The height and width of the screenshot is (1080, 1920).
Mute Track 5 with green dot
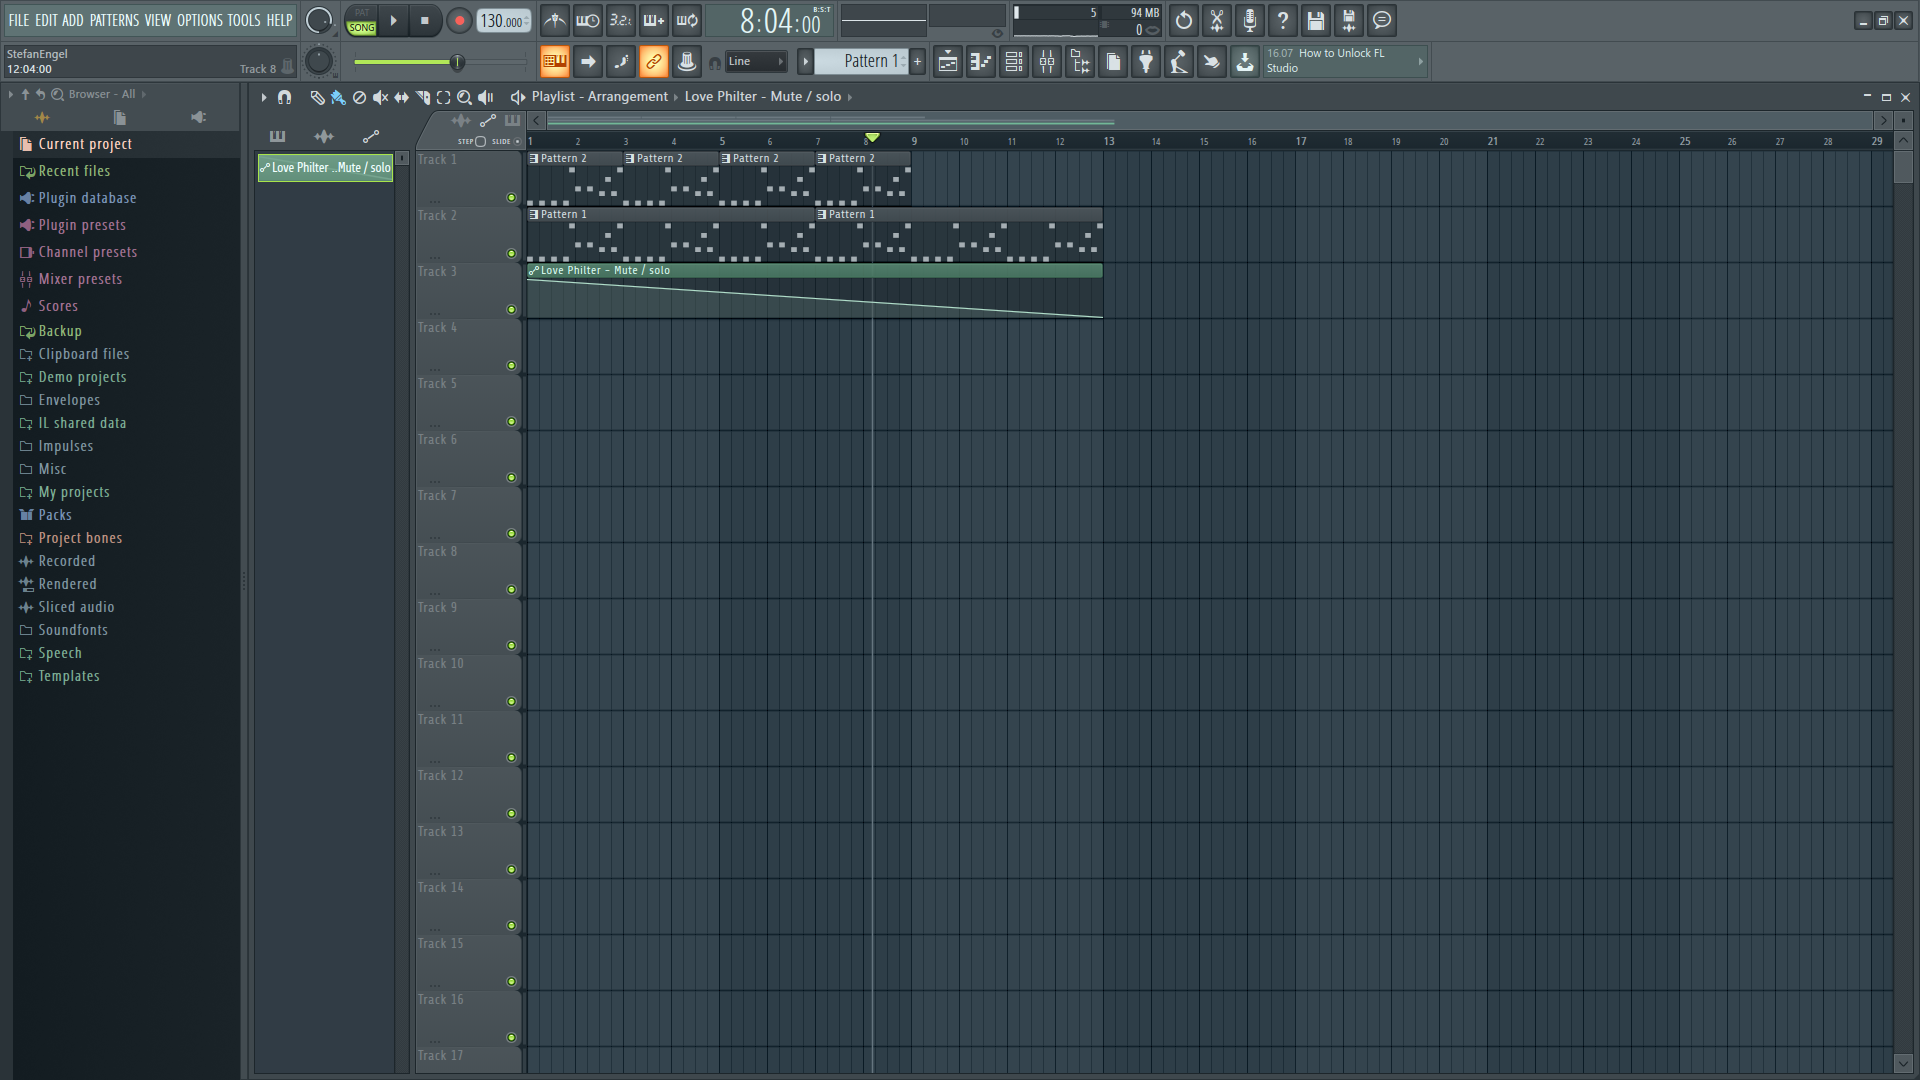(511, 422)
